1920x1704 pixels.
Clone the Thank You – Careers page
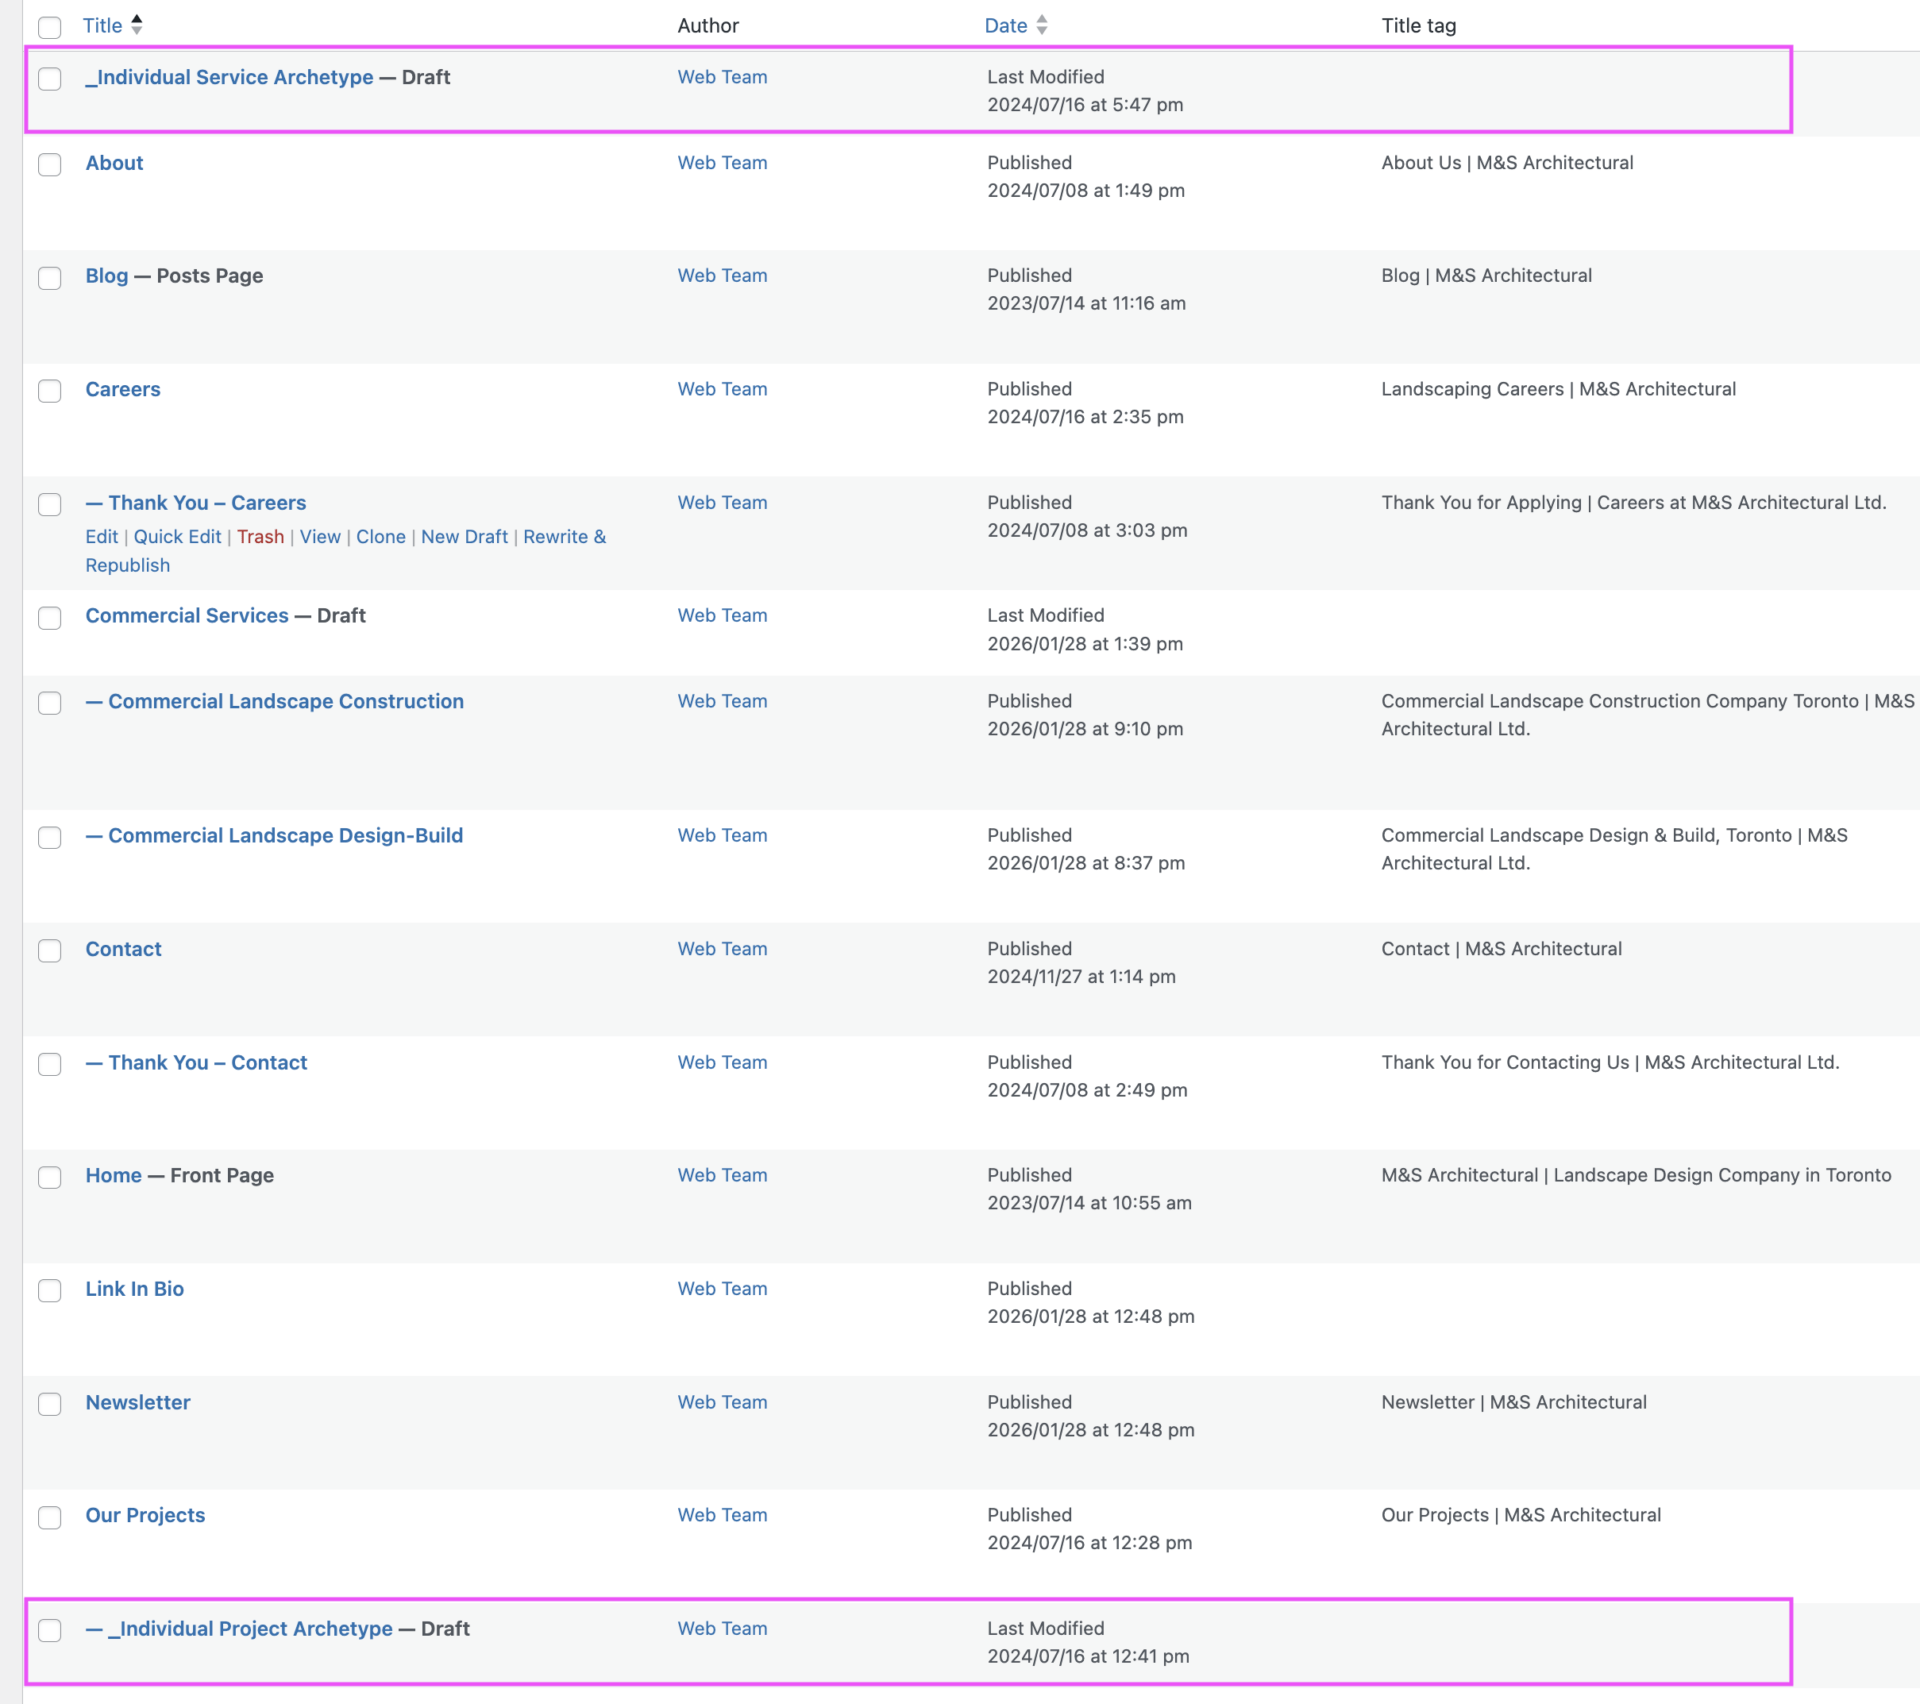click(380, 537)
